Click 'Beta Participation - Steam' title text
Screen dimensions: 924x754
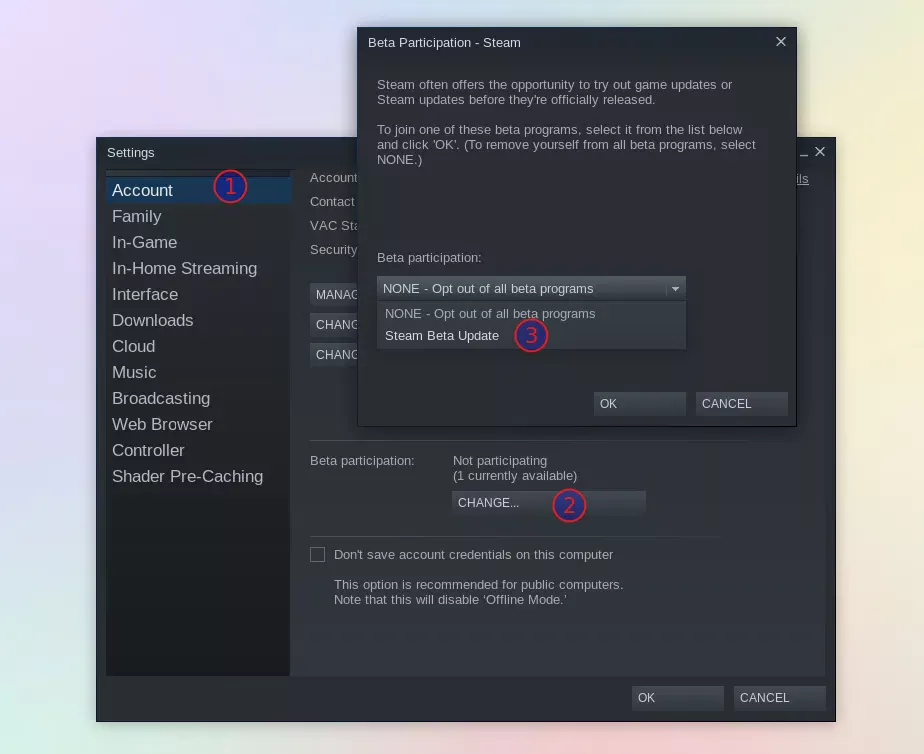(444, 42)
